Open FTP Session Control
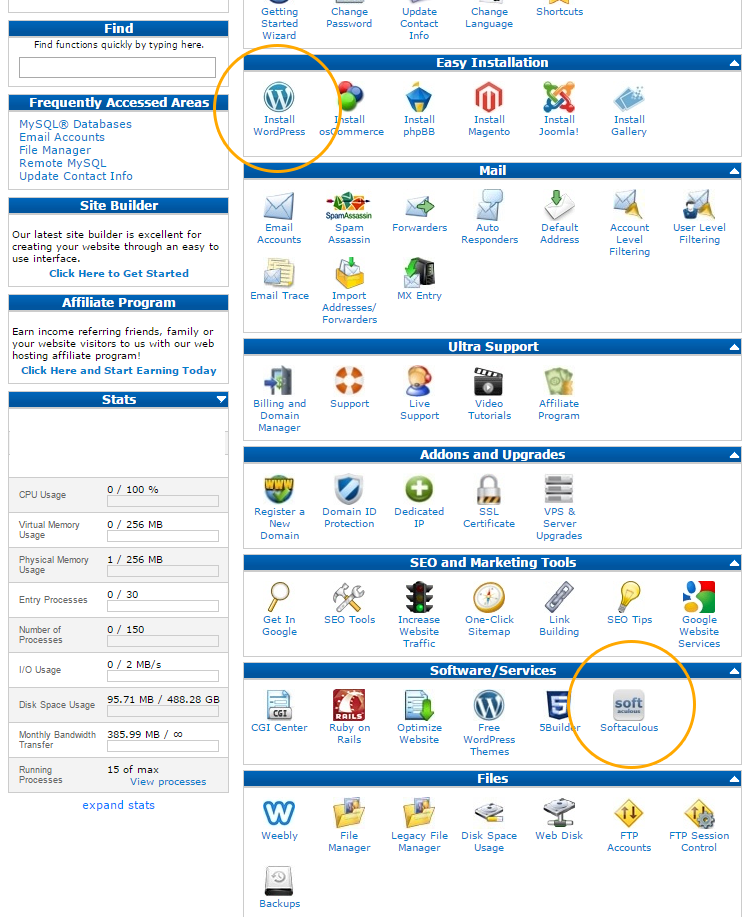This screenshot has height=917, width=742. tap(699, 813)
